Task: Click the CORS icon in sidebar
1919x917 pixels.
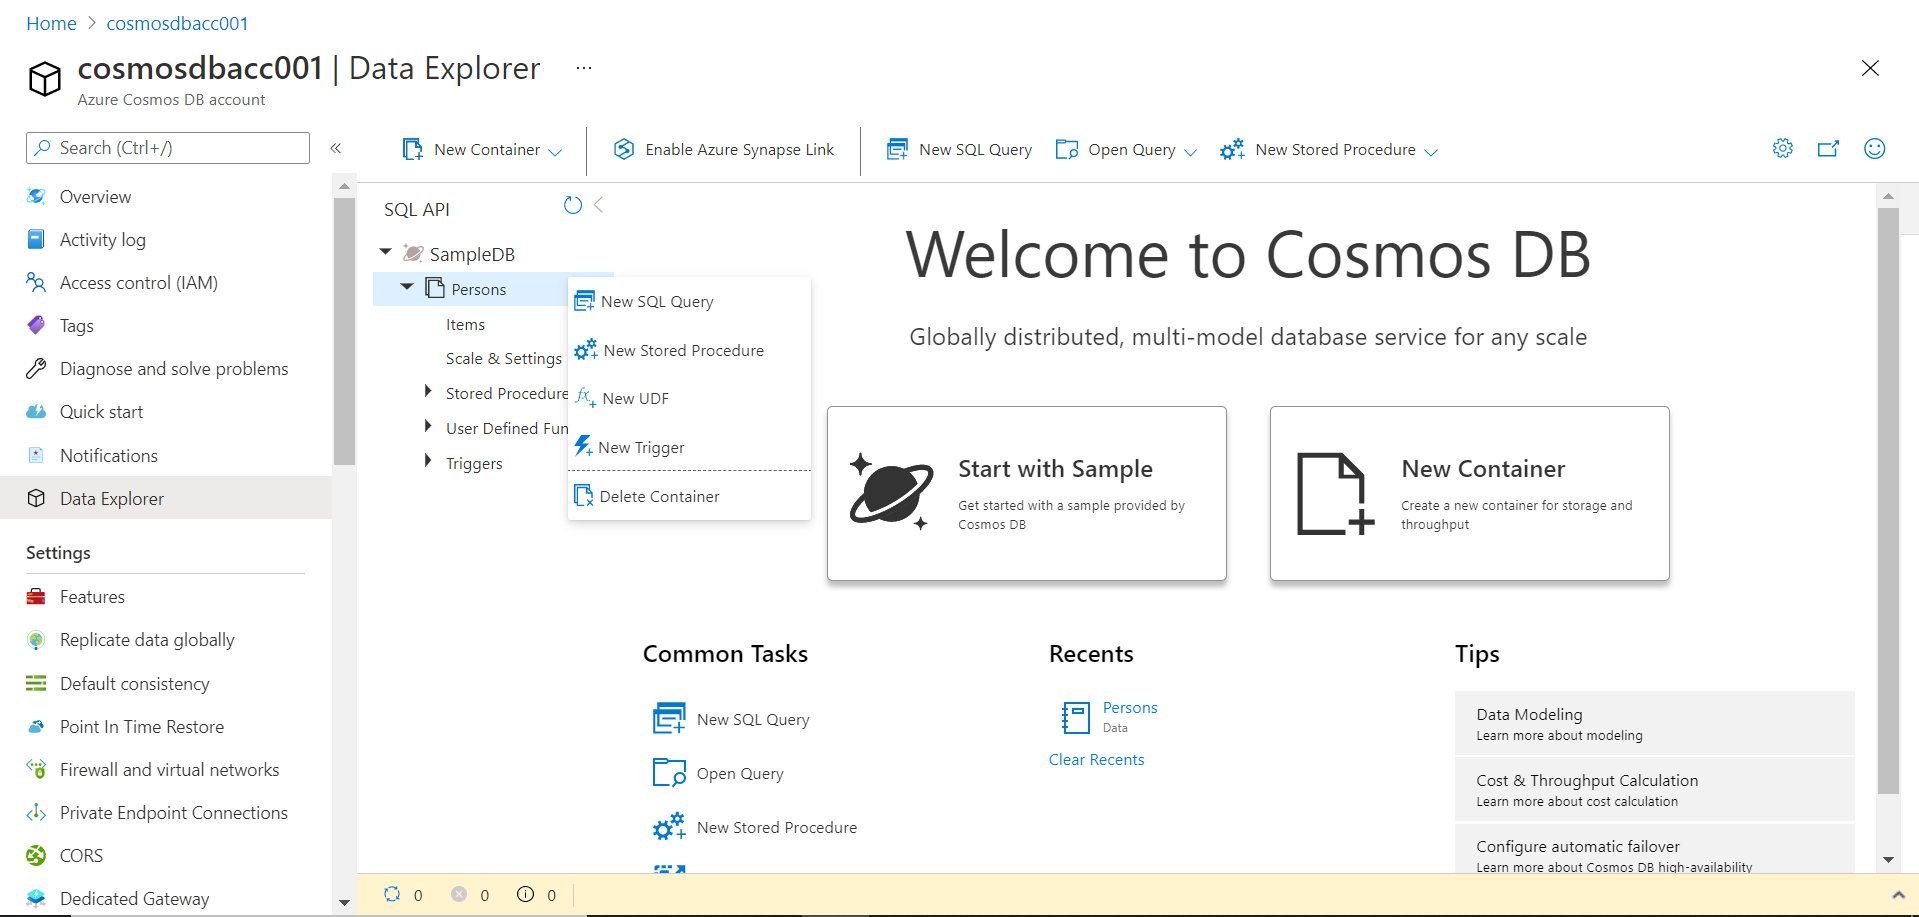Action: point(36,856)
